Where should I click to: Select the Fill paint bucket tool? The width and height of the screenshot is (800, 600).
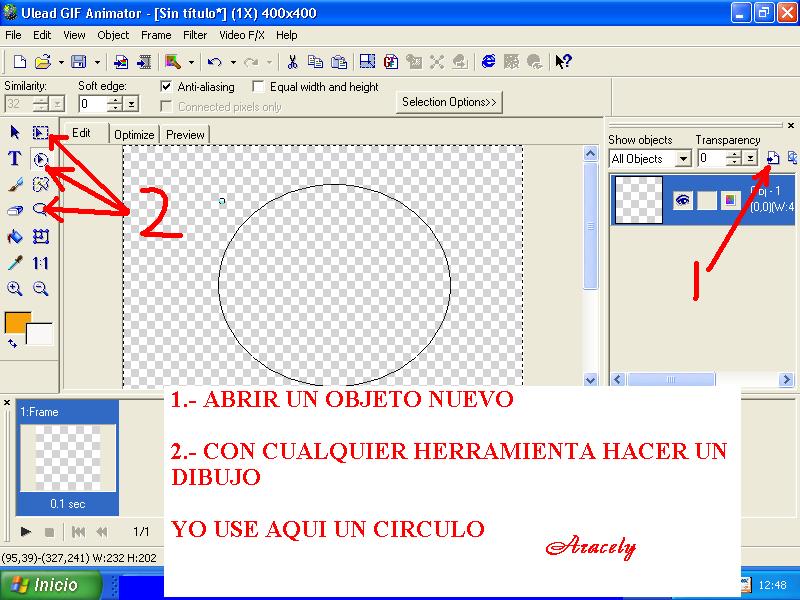coord(15,236)
